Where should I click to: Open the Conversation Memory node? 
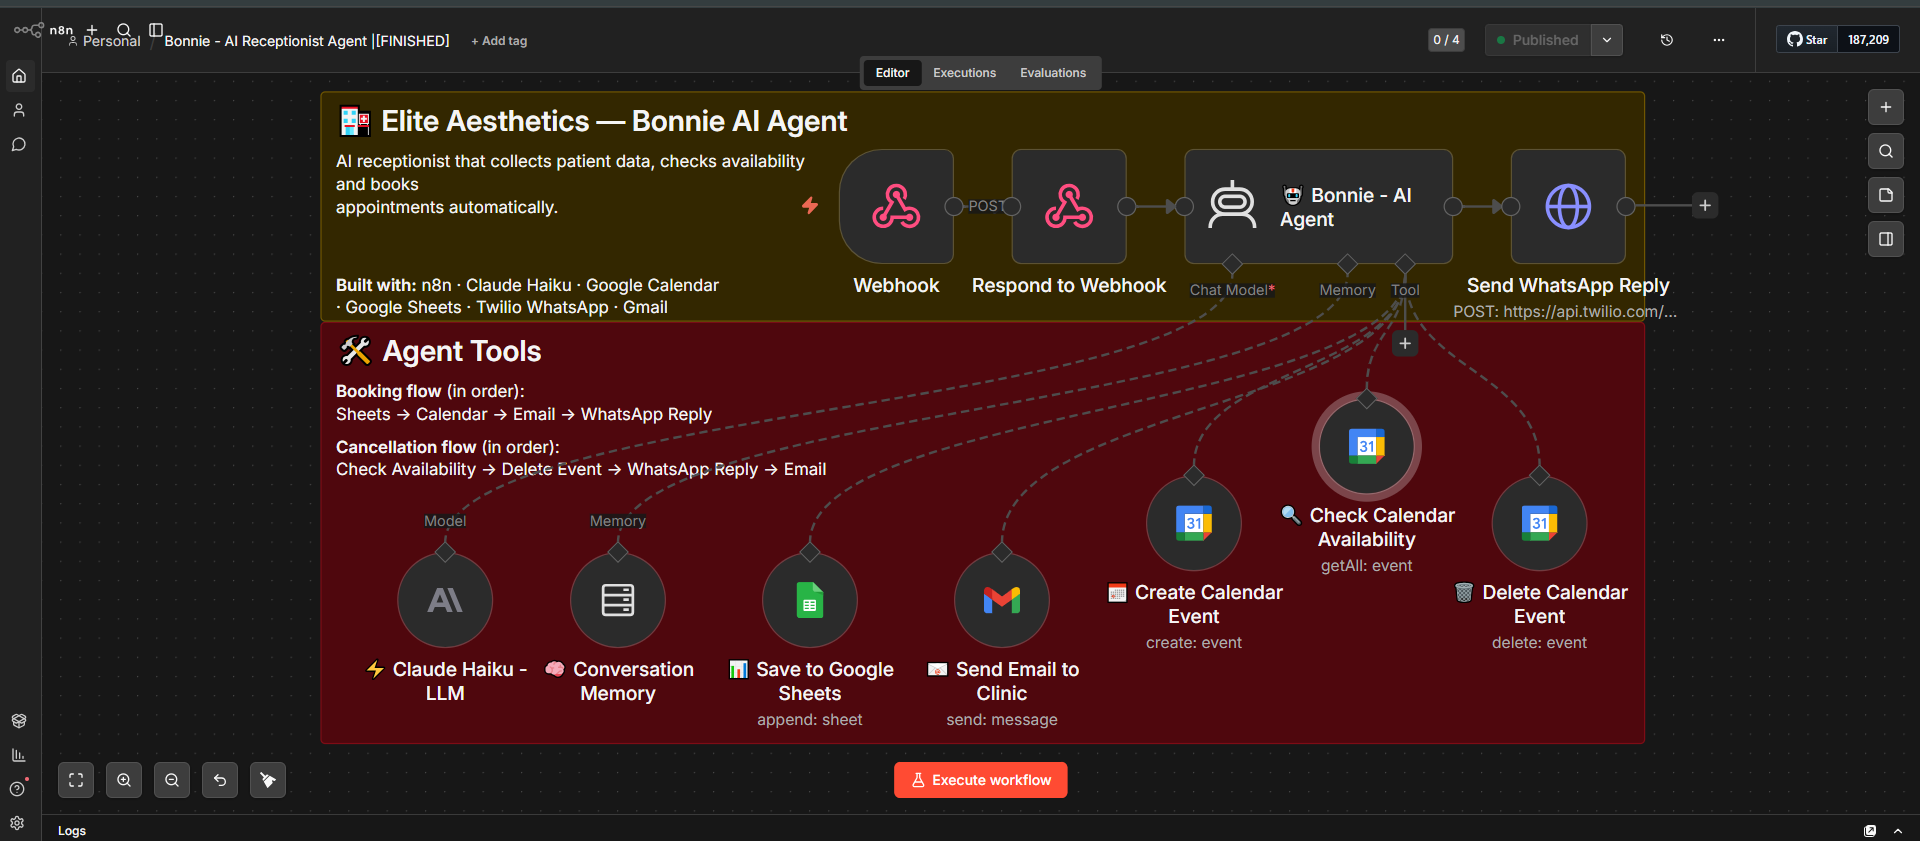tap(618, 600)
